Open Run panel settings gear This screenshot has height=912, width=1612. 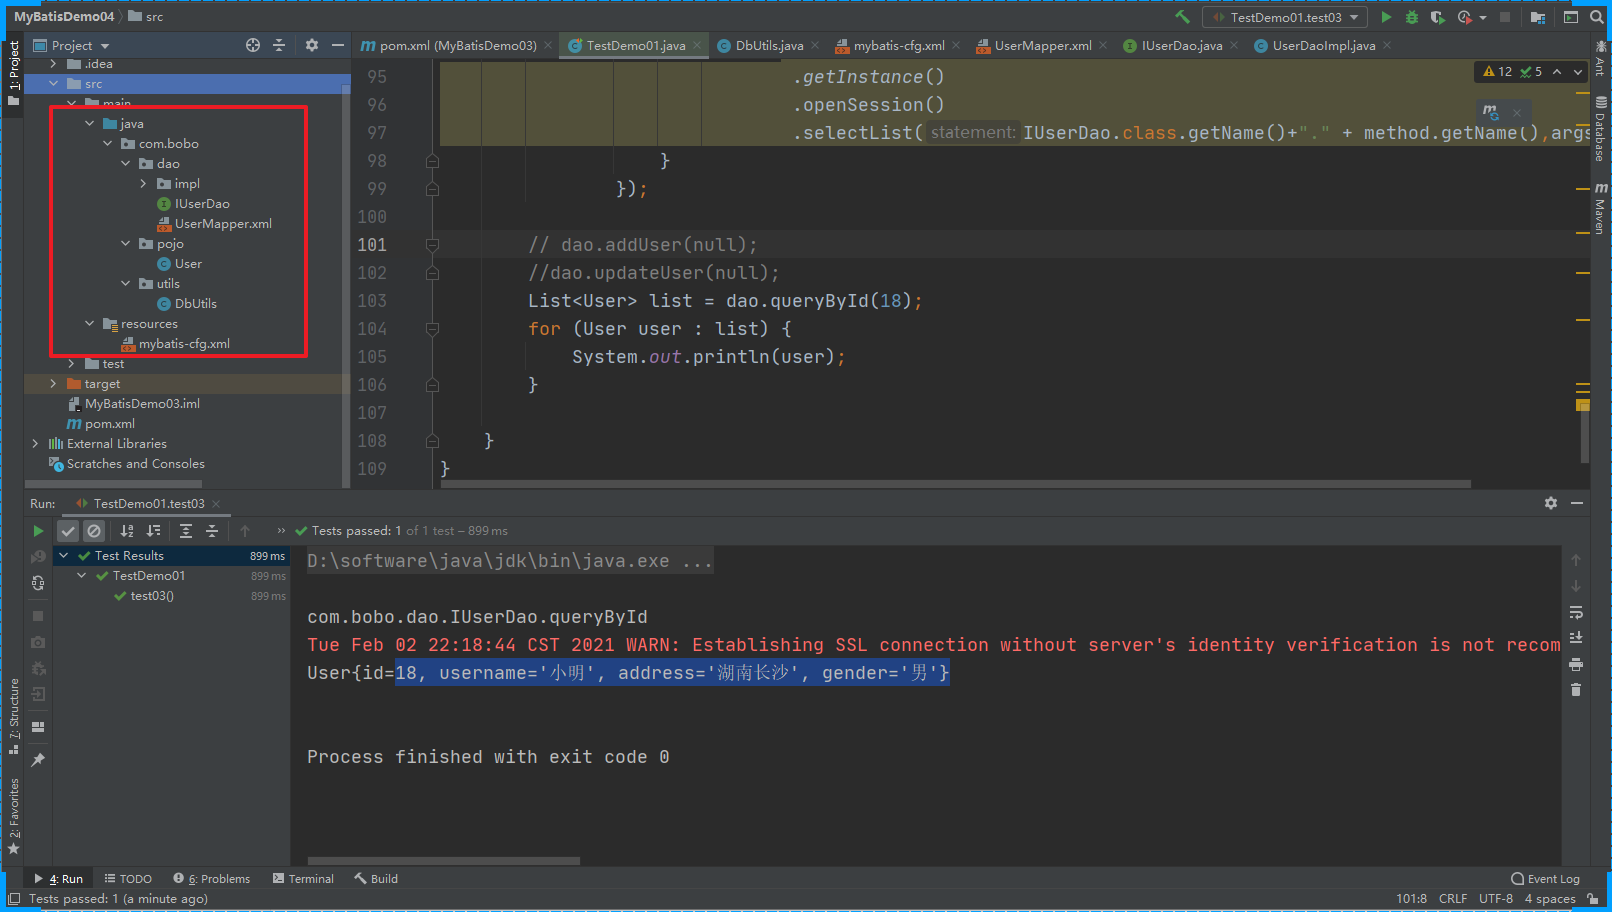[1551, 503]
